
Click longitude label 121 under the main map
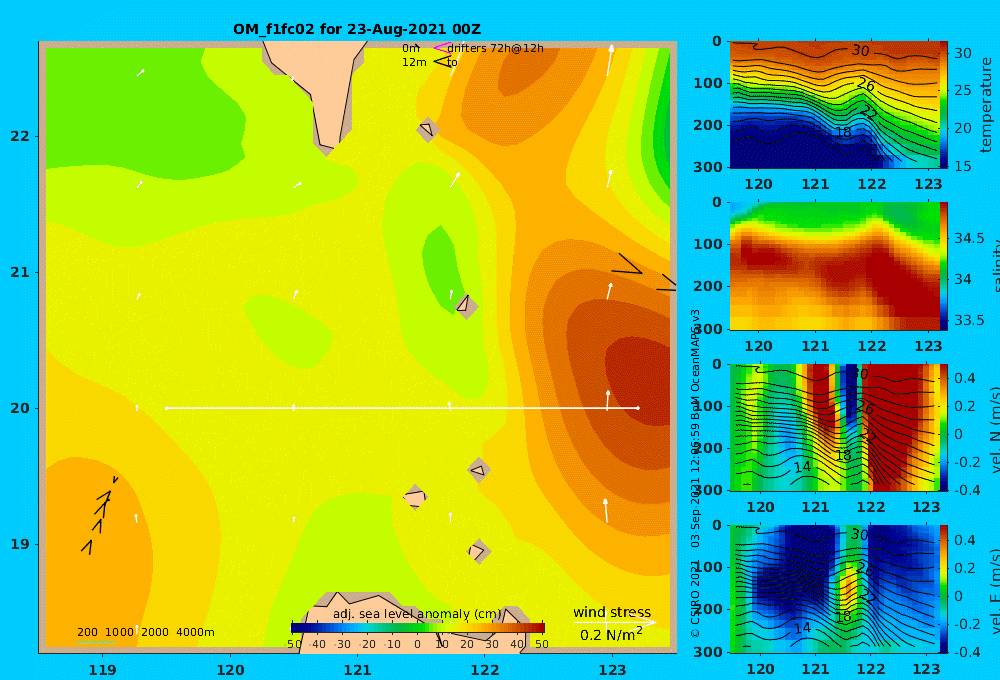click(x=357, y=670)
